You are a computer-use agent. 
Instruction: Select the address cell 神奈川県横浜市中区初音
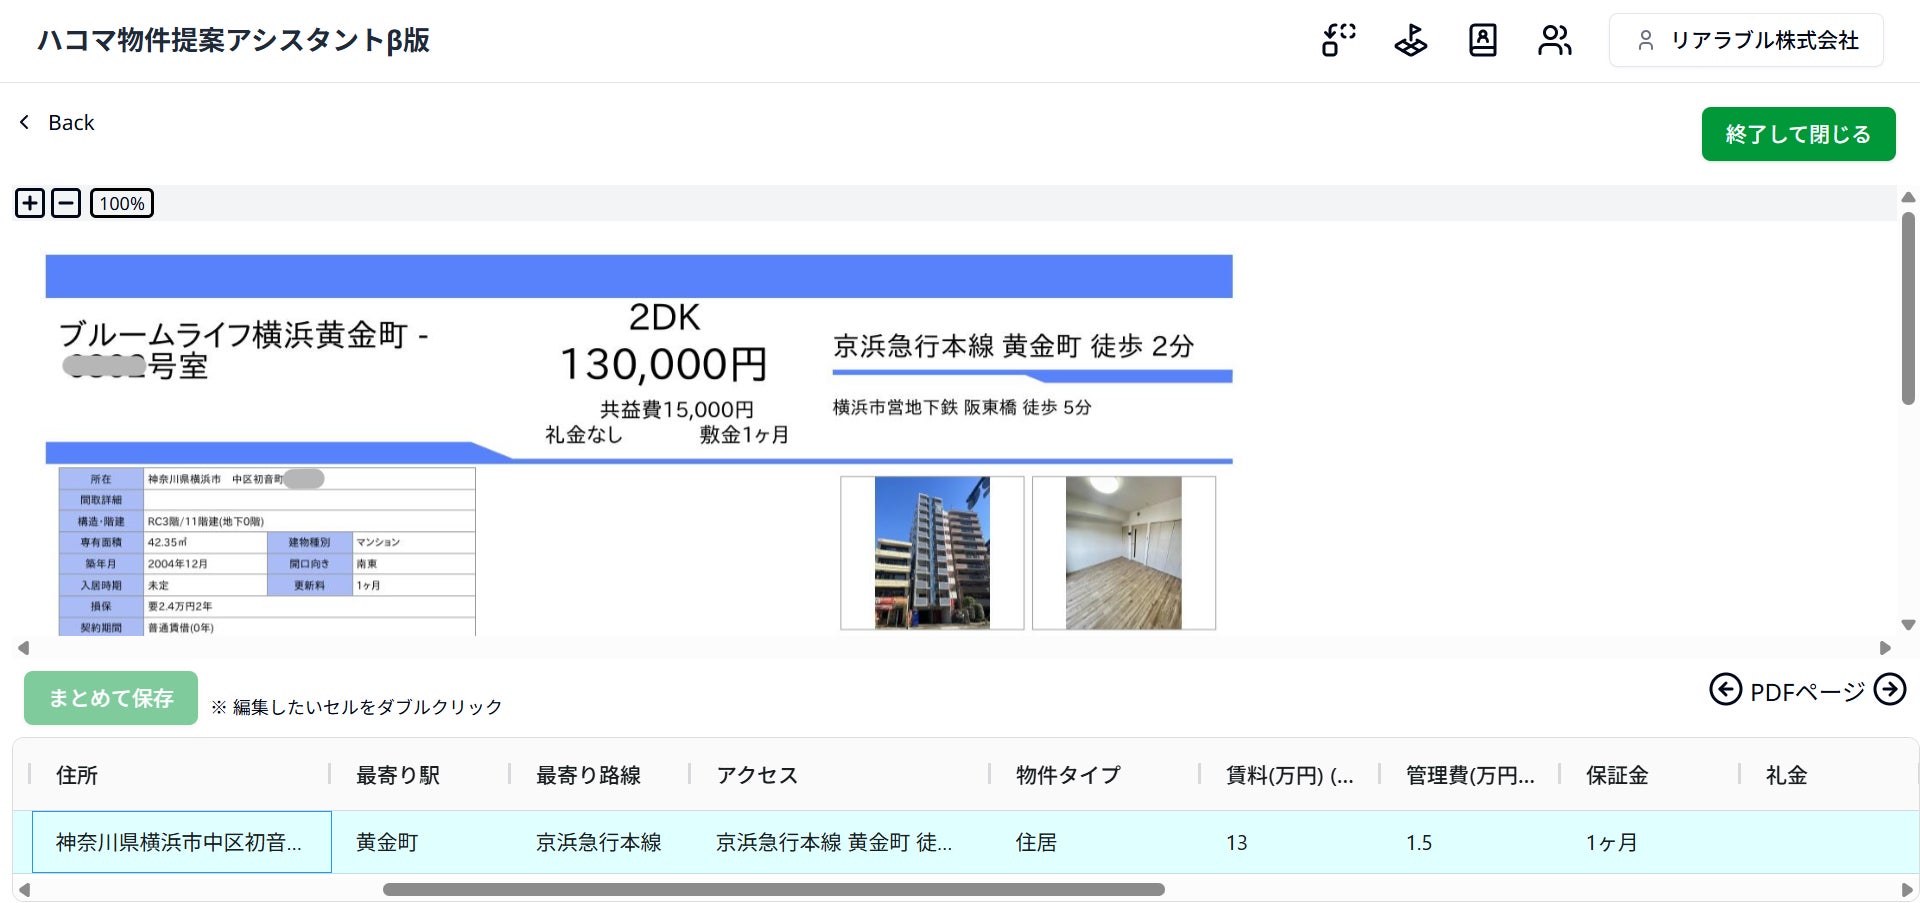click(x=182, y=842)
